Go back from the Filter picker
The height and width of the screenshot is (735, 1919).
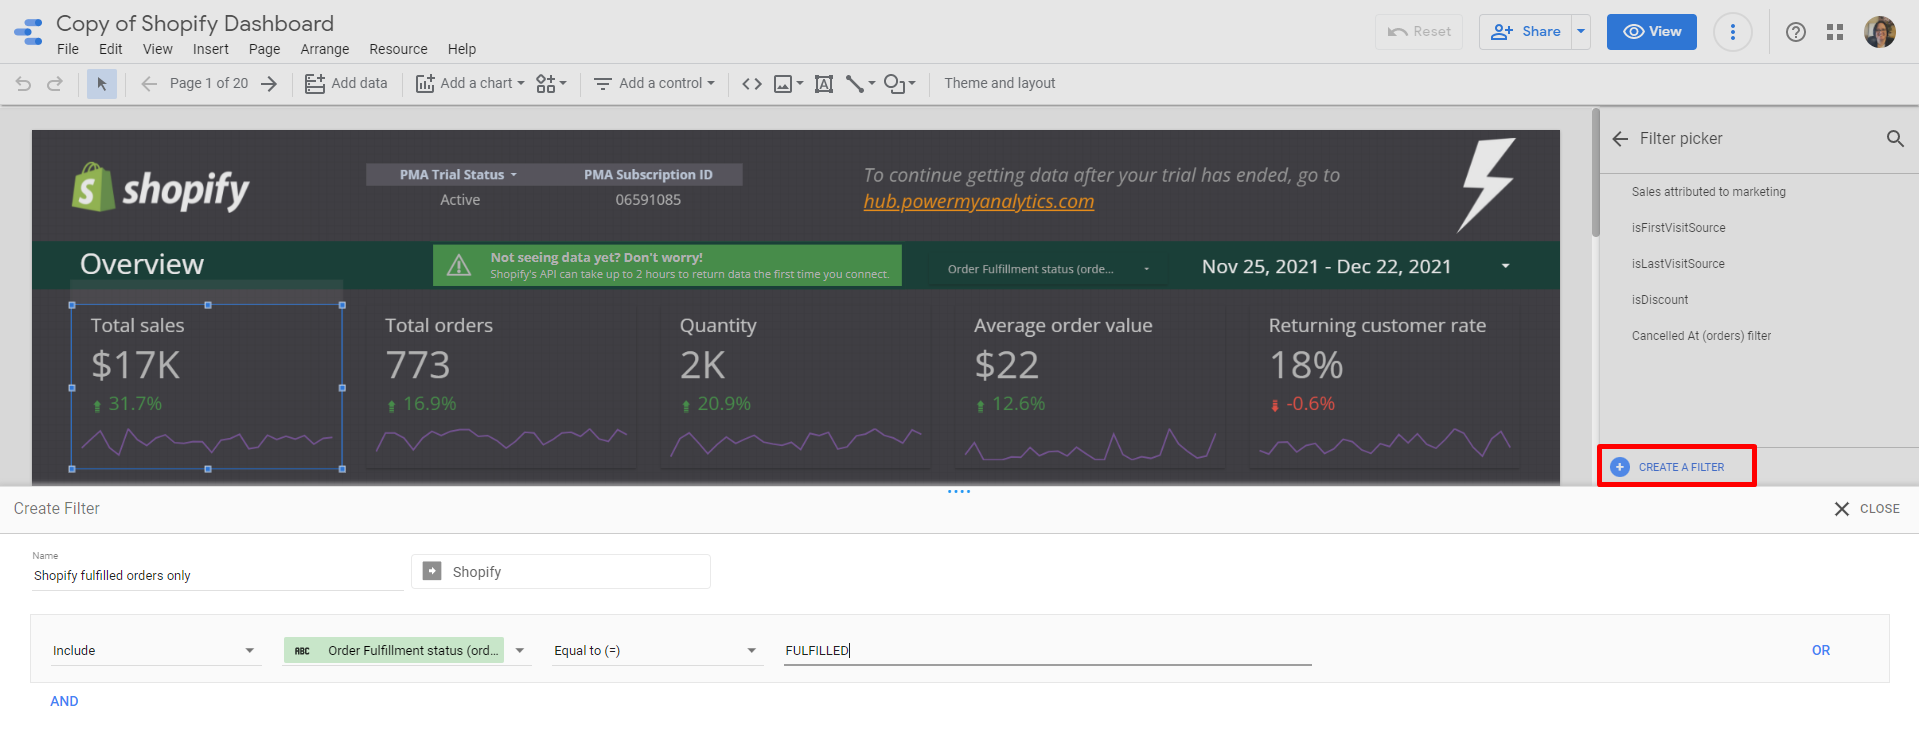coord(1620,139)
